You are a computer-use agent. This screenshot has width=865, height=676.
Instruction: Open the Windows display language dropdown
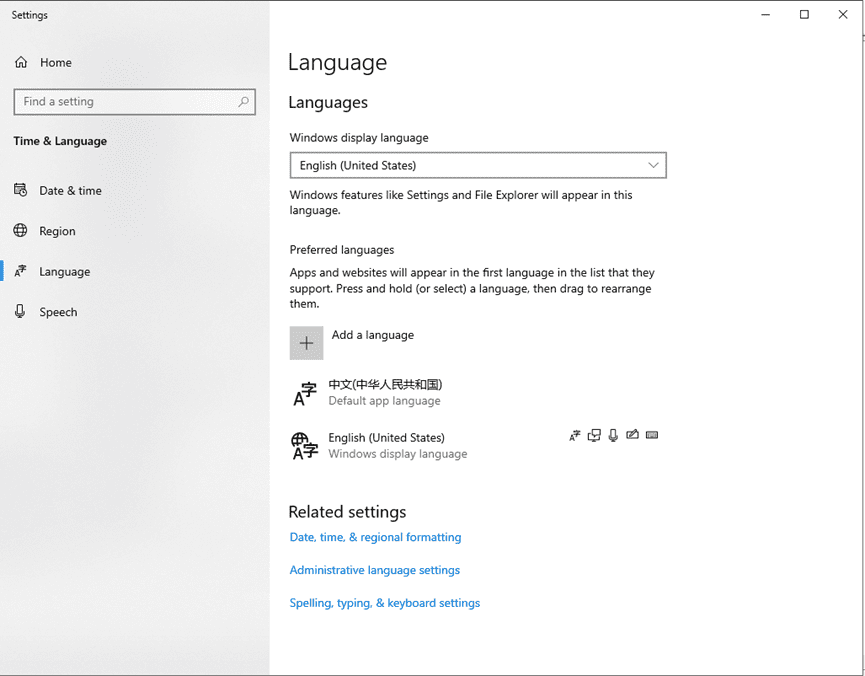[477, 166]
